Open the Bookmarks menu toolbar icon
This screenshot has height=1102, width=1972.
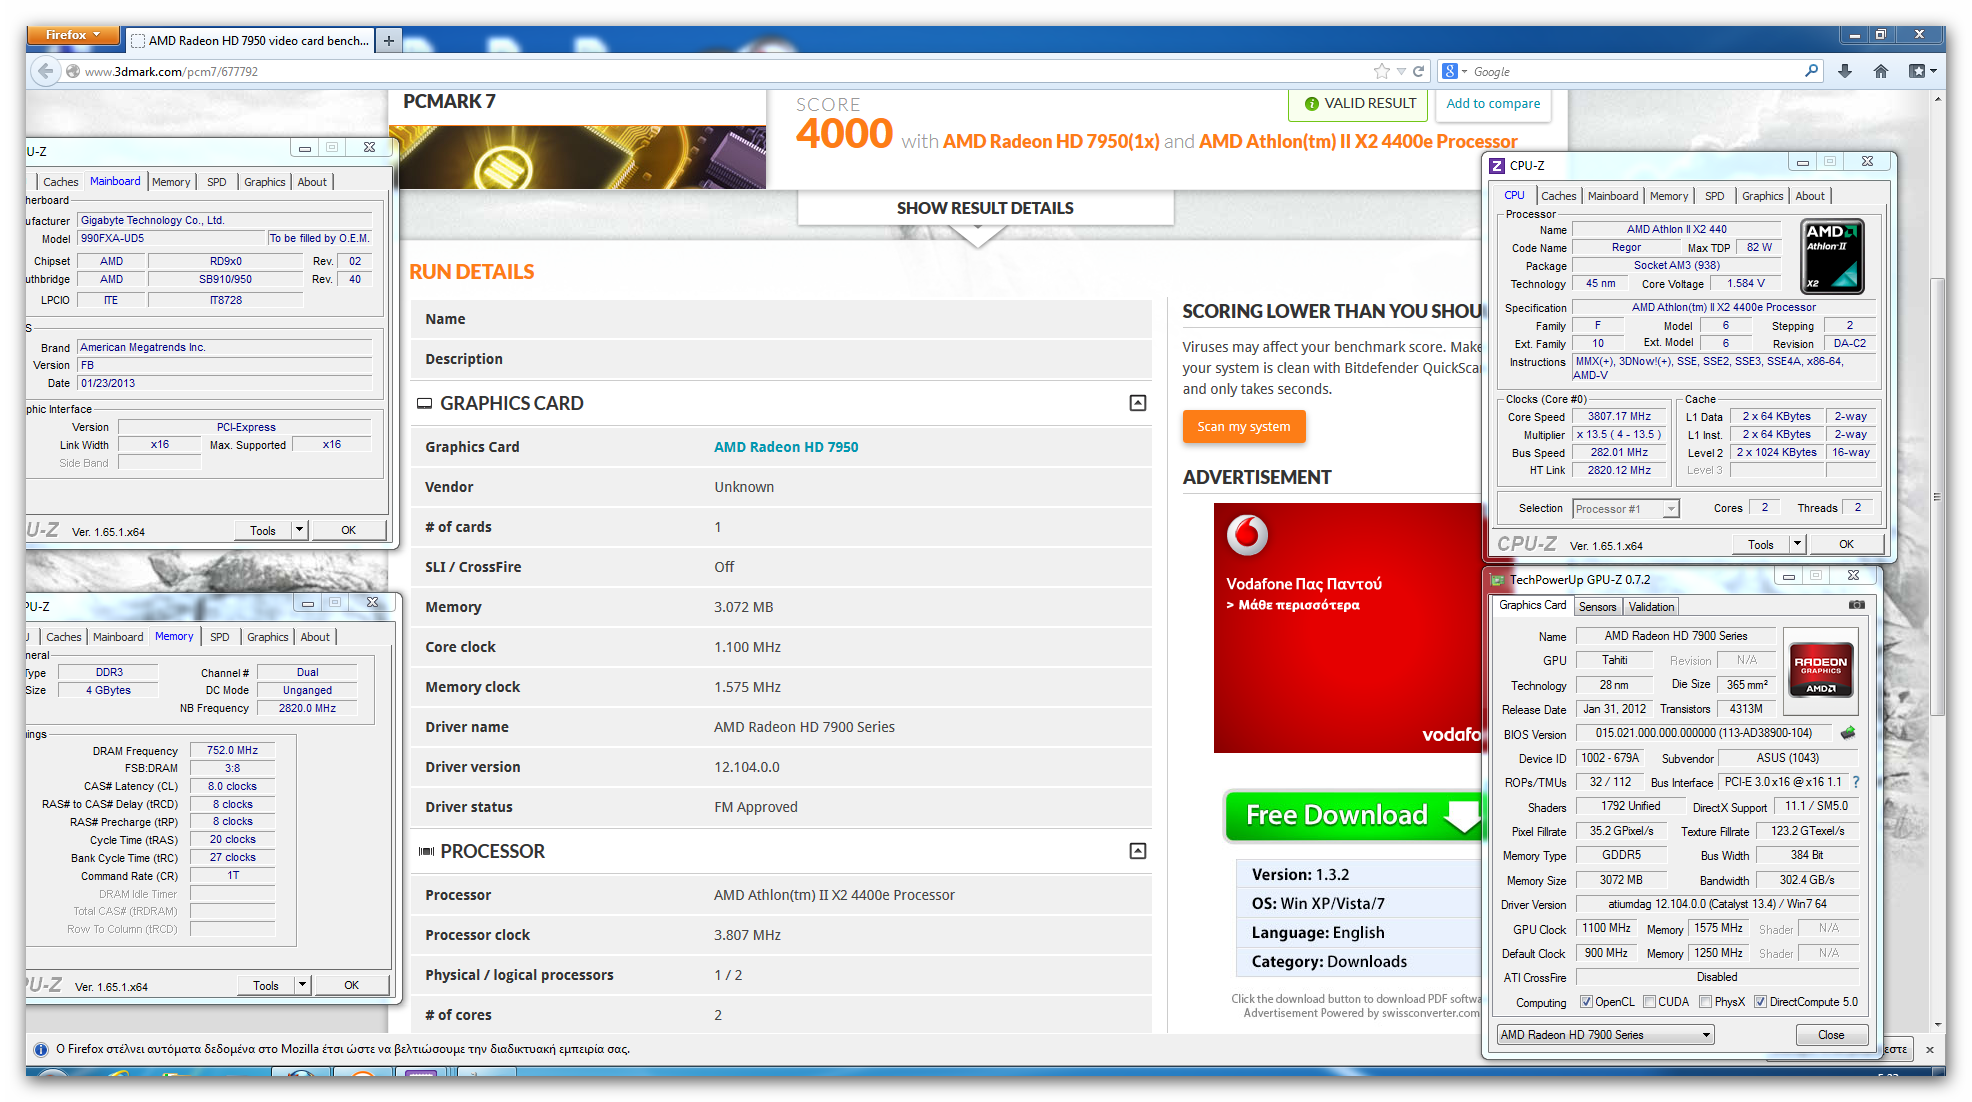tap(1922, 71)
